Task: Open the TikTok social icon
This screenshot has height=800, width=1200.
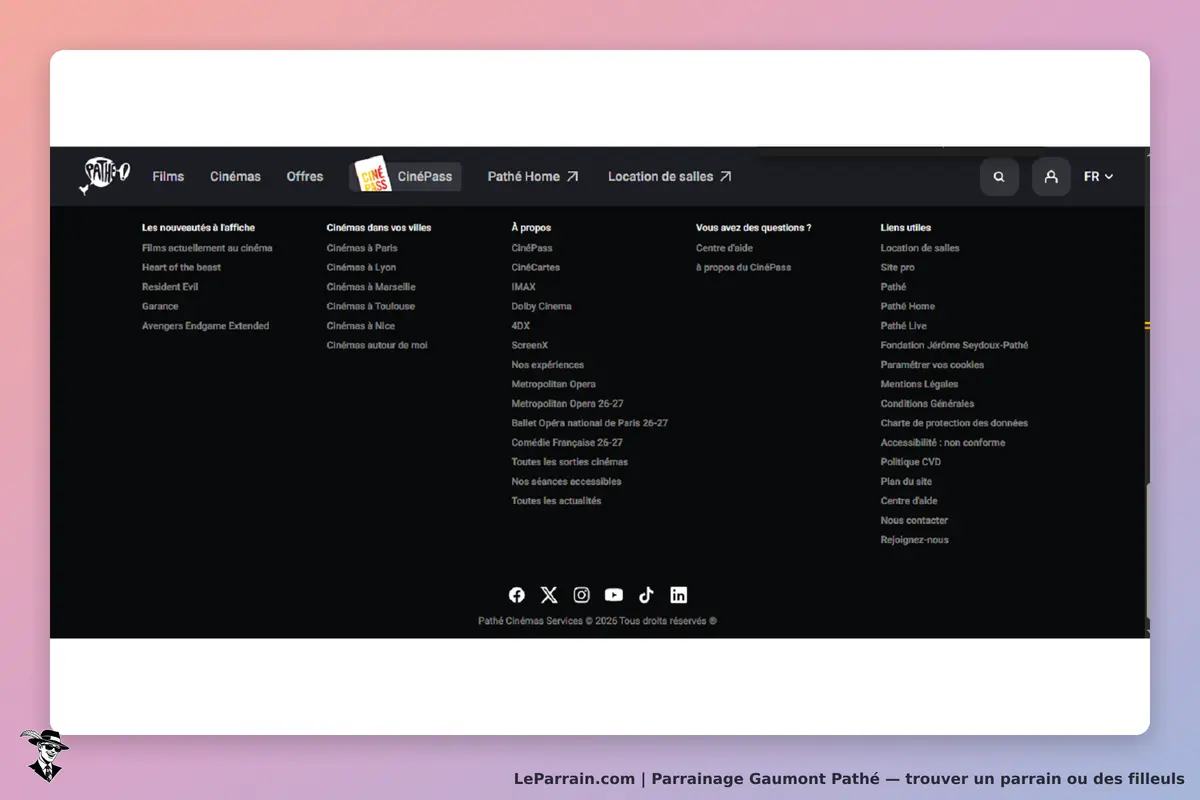Action: point(646,595)
